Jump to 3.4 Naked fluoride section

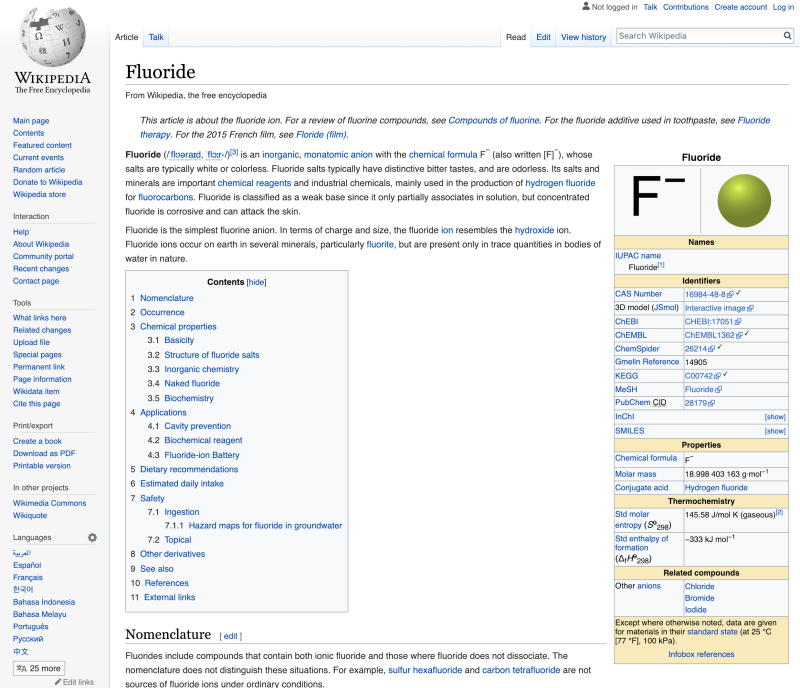(x=192, y=383)
